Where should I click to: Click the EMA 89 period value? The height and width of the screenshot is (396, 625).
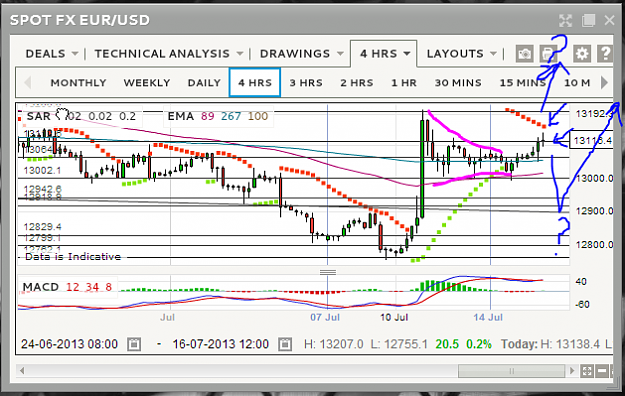[x=207, y=116]
